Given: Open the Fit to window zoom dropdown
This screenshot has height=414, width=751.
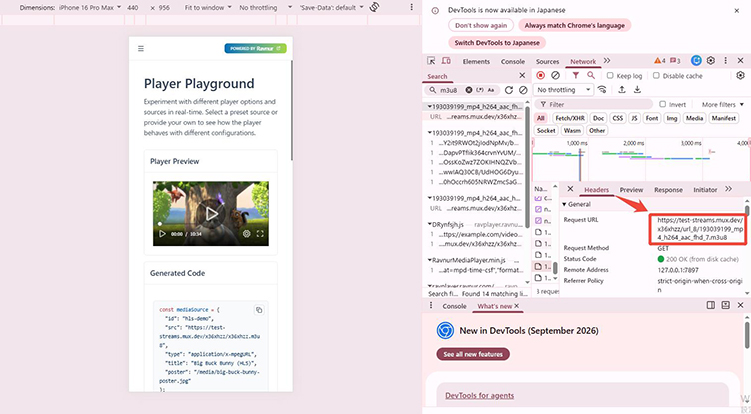Looking at the screenshot, I should pyautogui.click(x=207, y=7).
